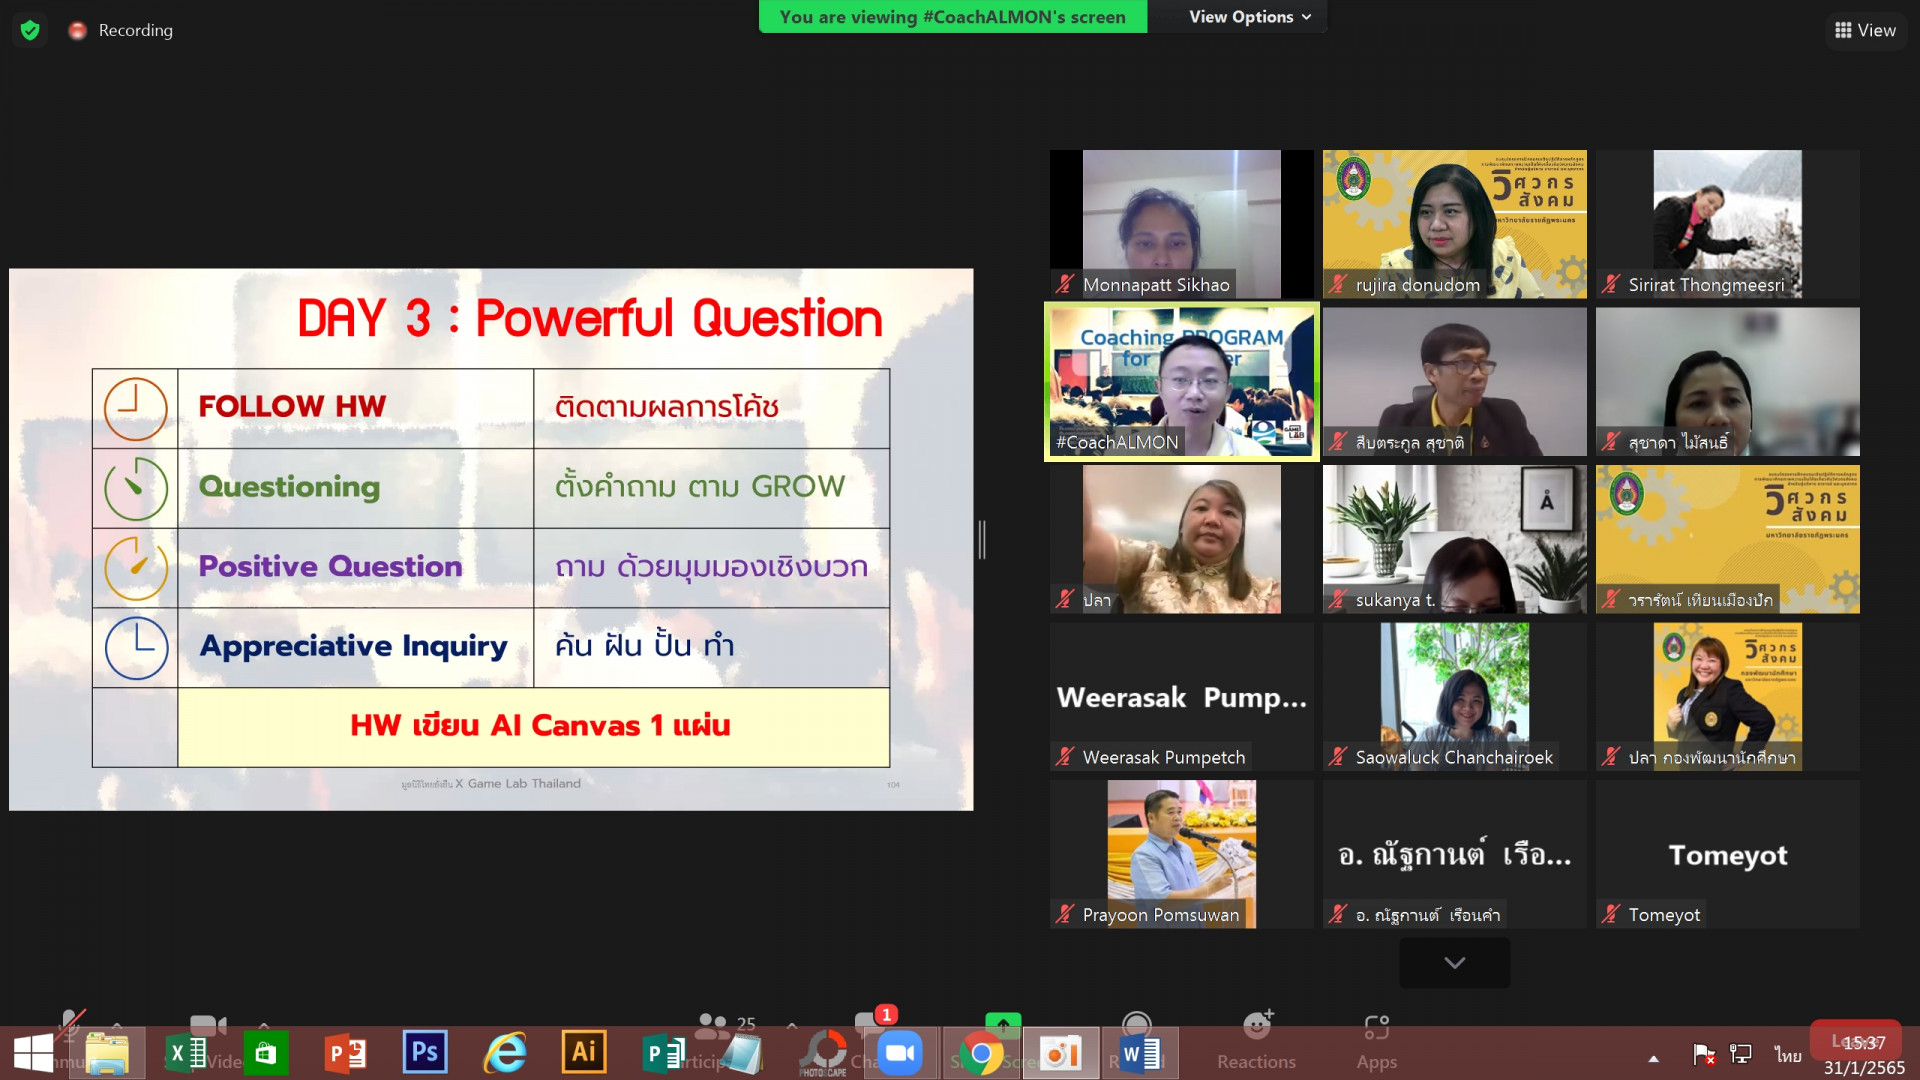Select สืบตระกูล สุชาติ video tile
The image size is (1920, 1080).
[x=1454, y=381]
